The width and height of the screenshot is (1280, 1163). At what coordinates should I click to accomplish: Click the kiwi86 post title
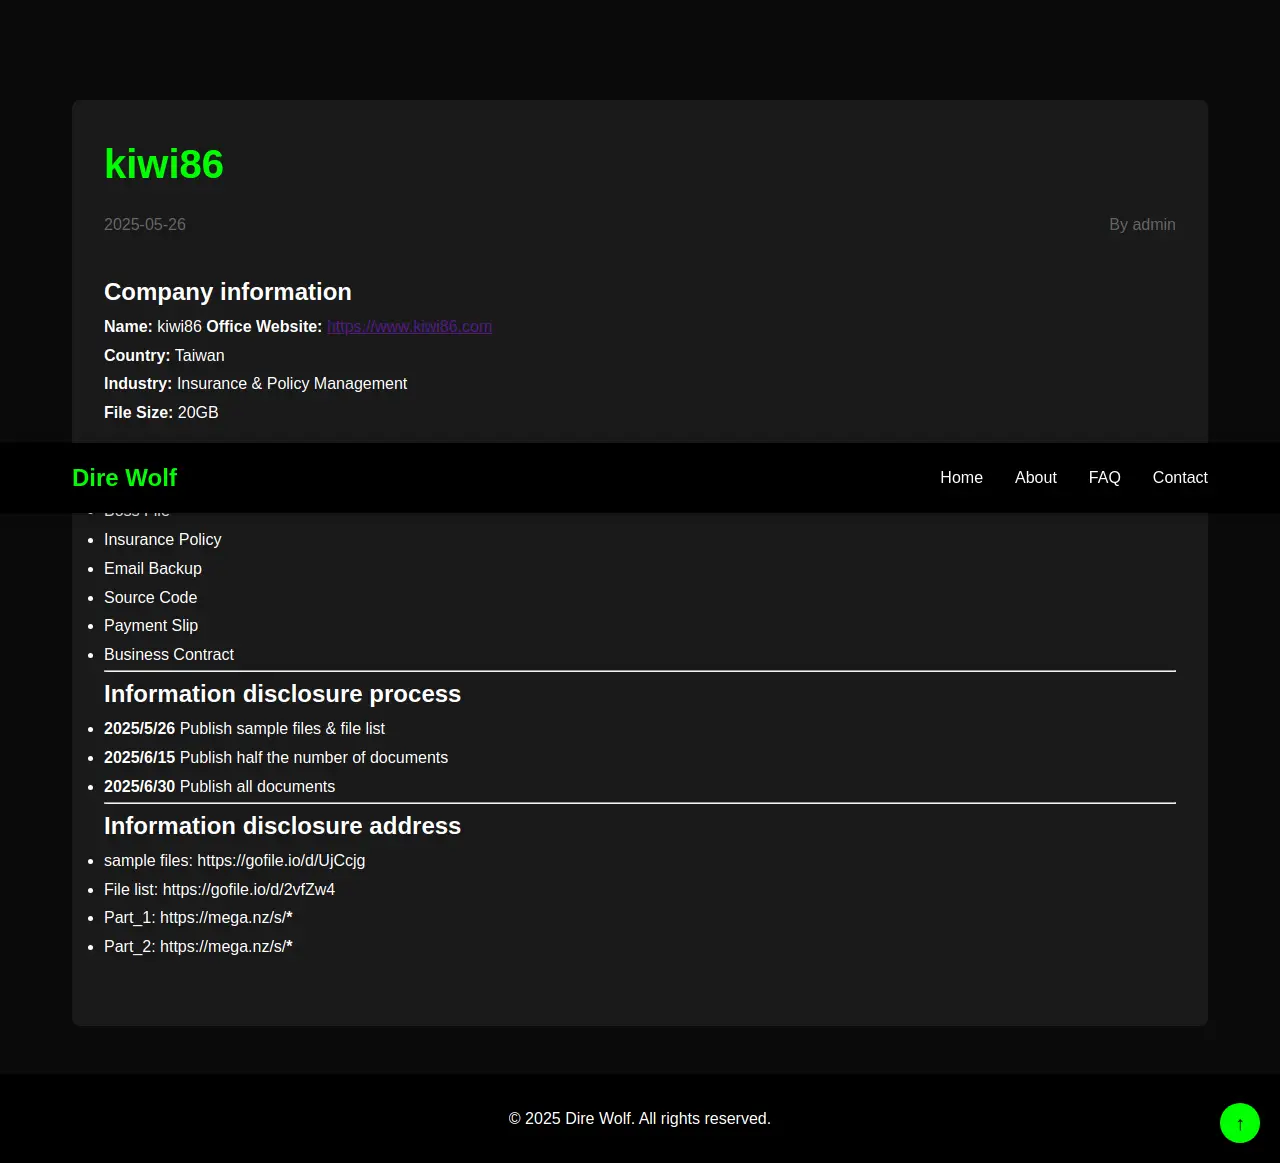(x=164, y=164)
